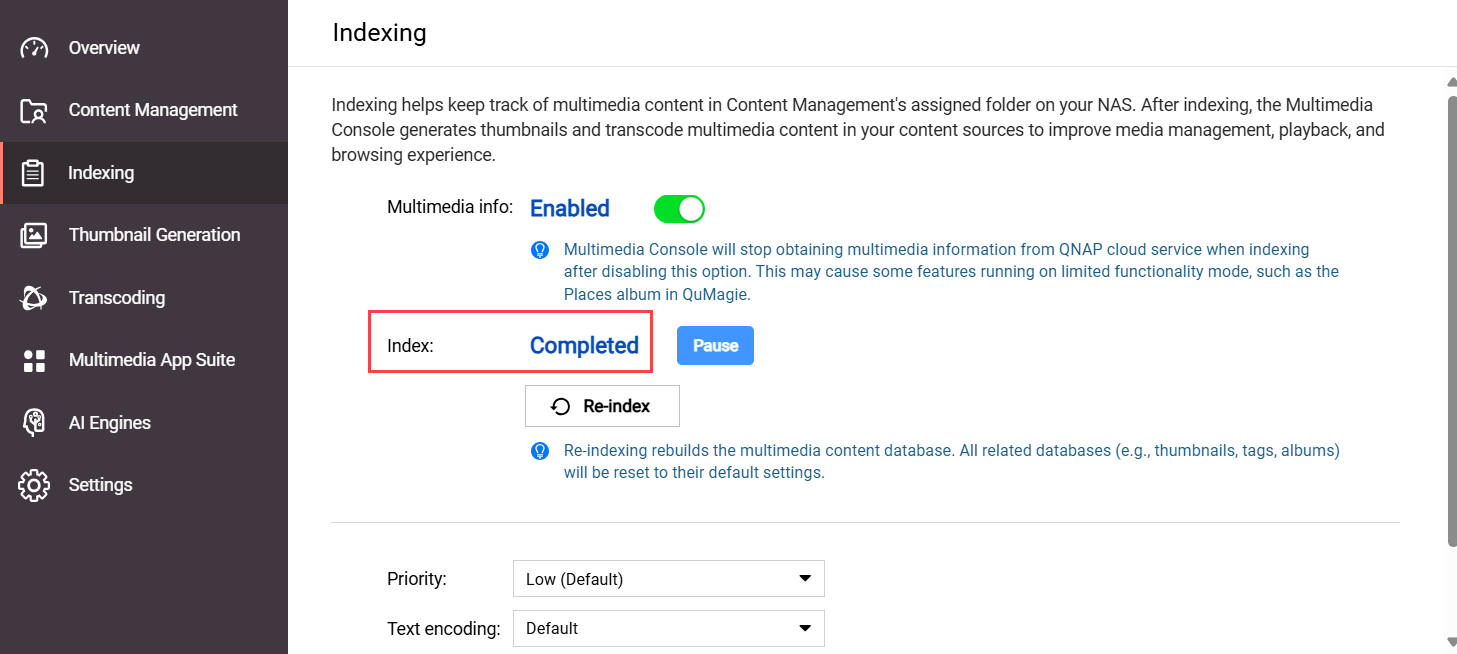Click the Settings gear icon
Image resolution: width=1457 pixels, height=654 pixels.
coord(34,485)
